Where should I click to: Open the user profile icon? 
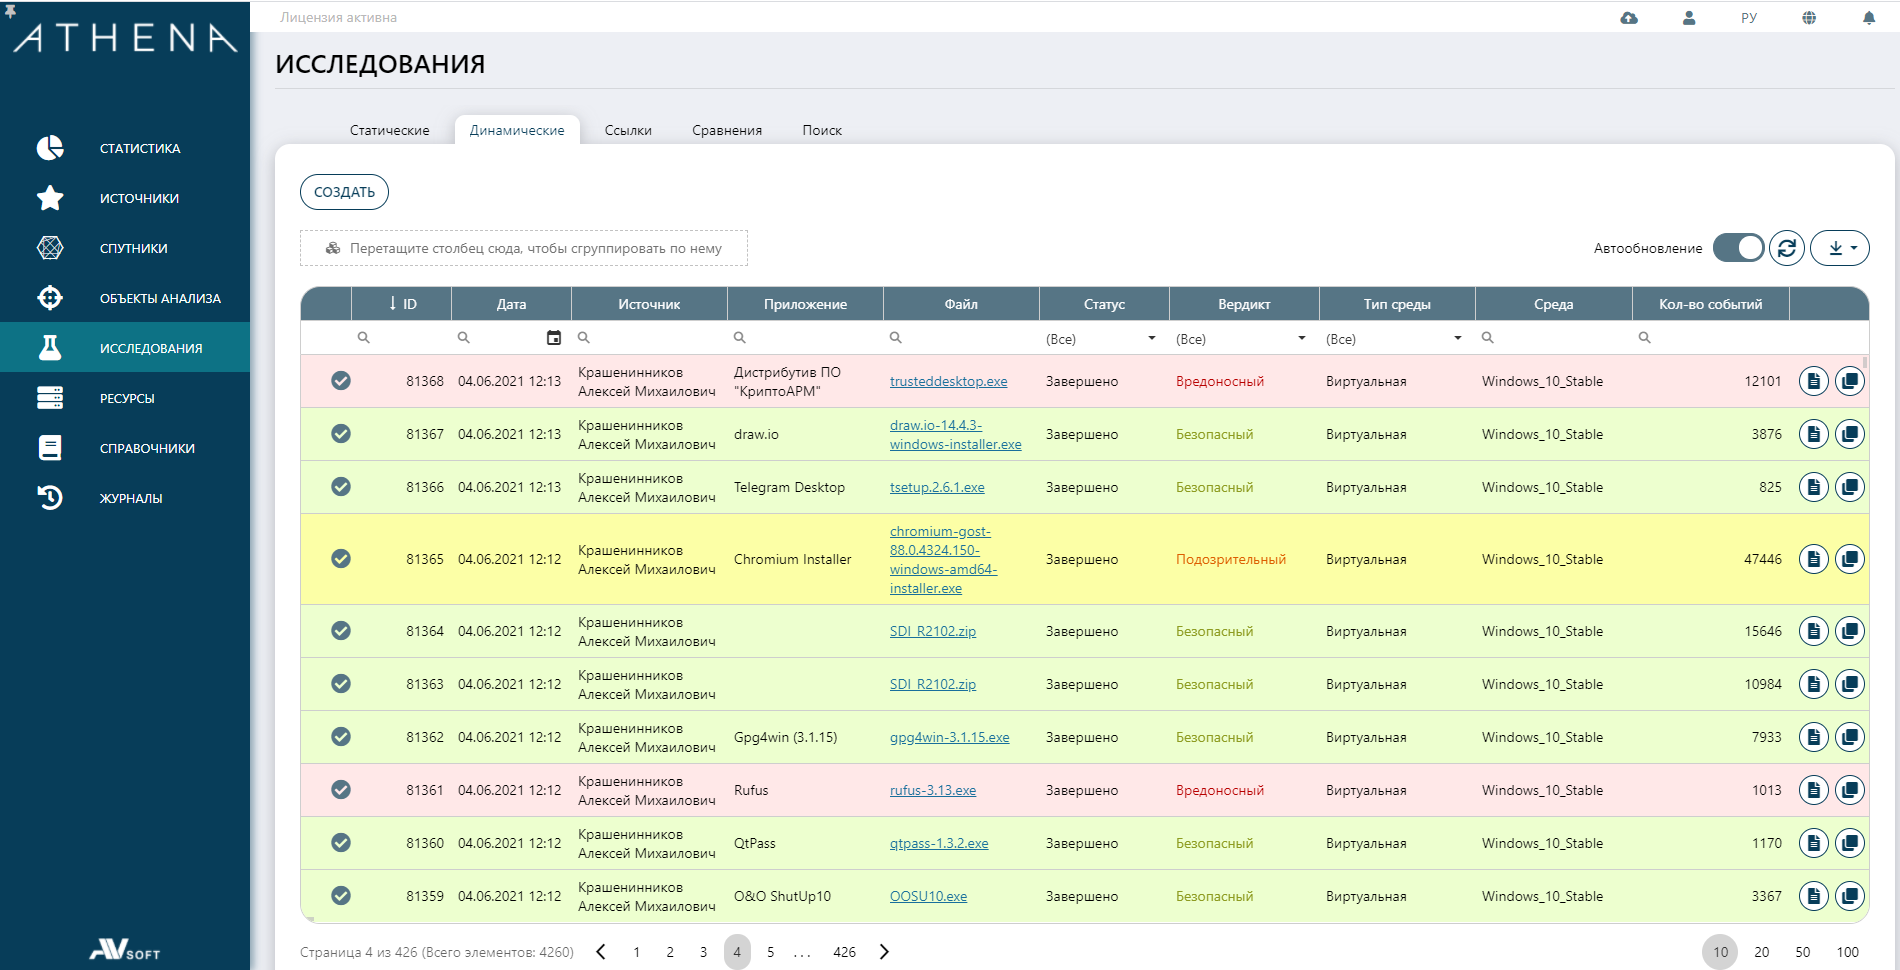[1689, 18]
